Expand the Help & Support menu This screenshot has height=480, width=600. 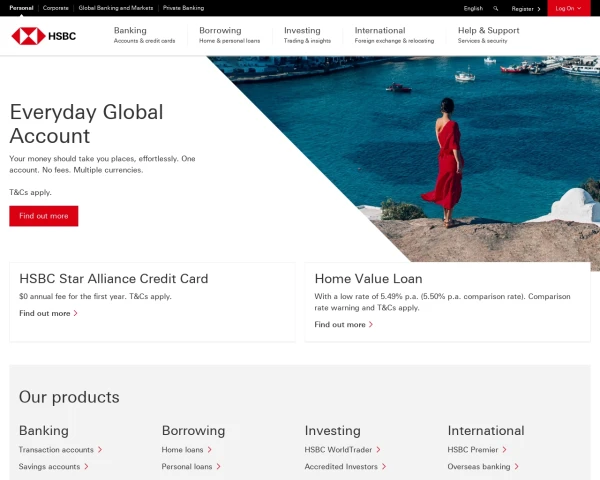pyautogui.click(x=489, y=35)
